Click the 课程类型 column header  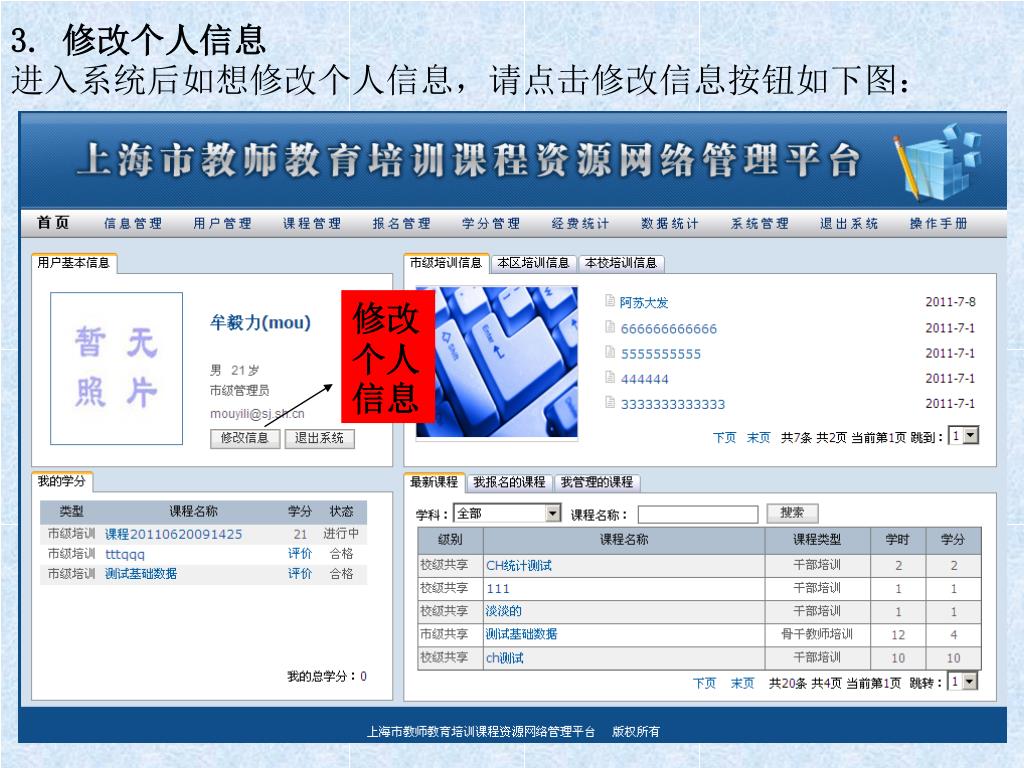(817, 539)
